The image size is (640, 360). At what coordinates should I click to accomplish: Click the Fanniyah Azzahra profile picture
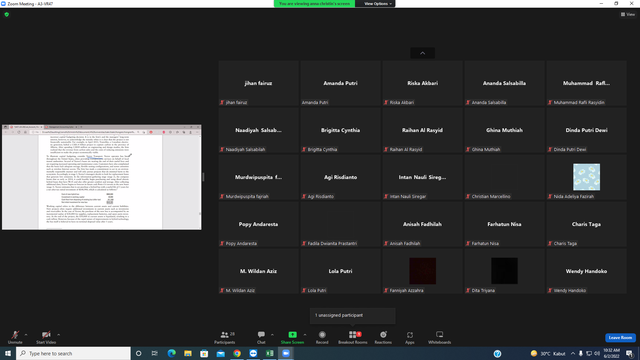click(422, 271)
